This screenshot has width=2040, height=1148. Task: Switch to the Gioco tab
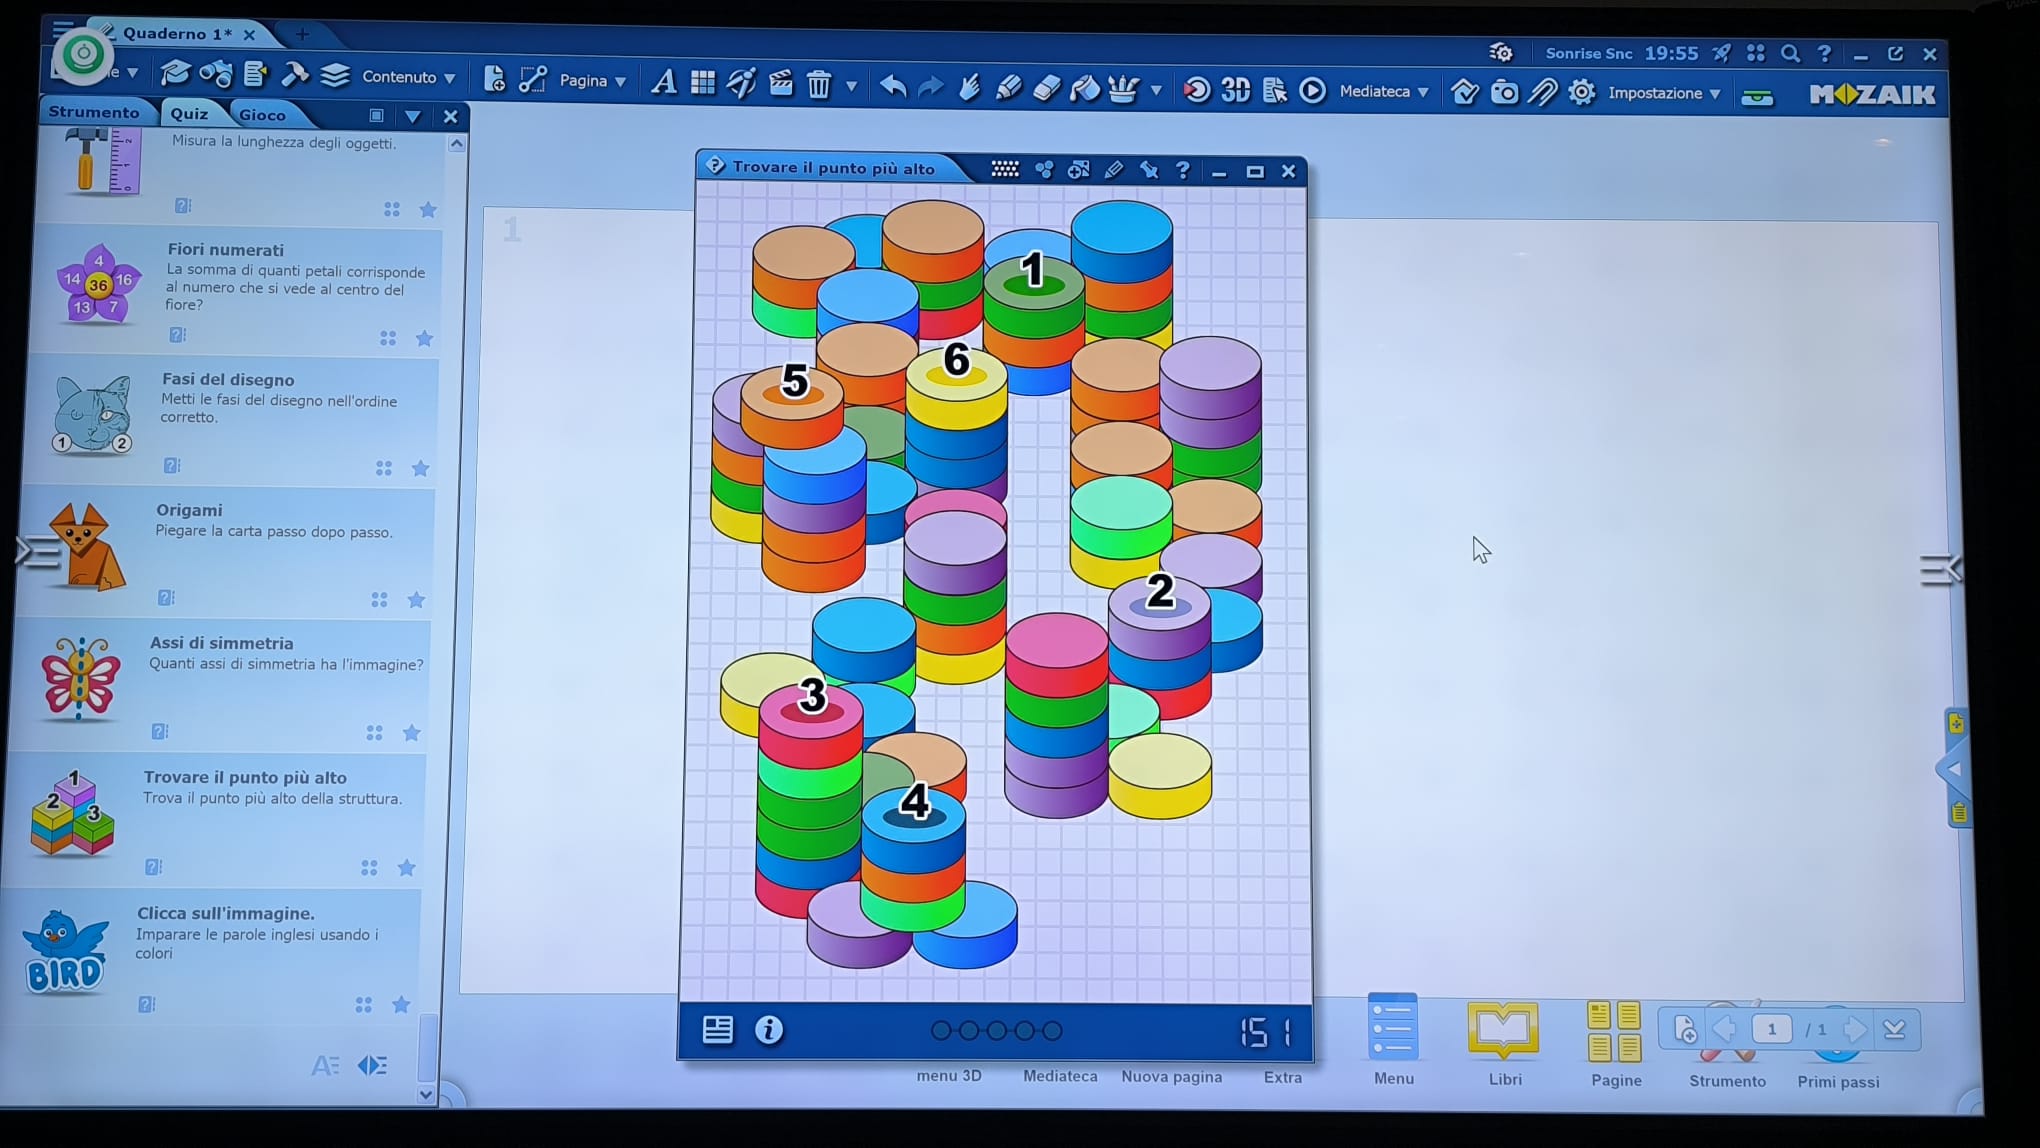[262, 115]
